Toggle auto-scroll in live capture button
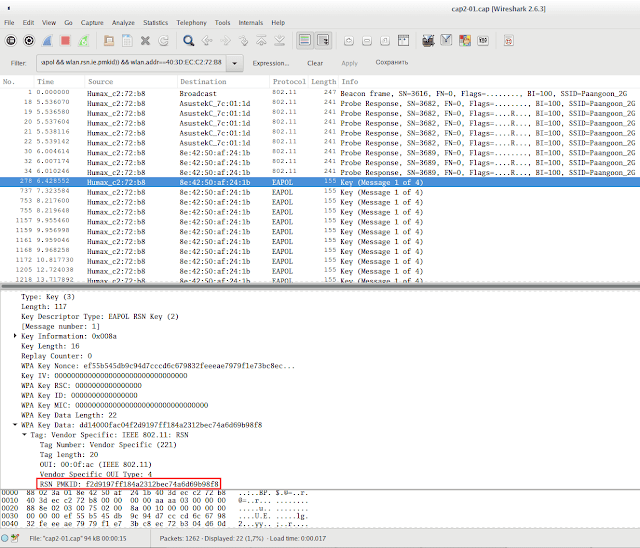Screen dimensions: 640x548 point(323,40)
